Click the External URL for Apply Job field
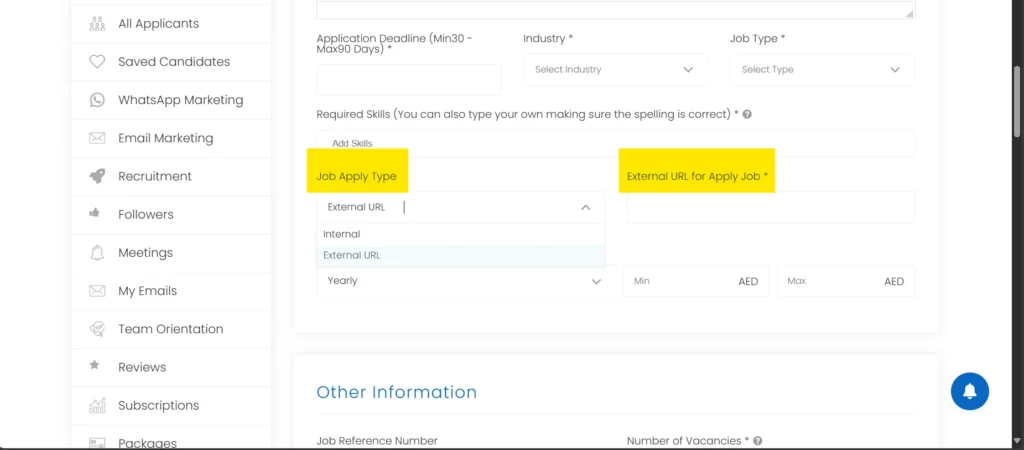The height and width of the screenshot is (450, 1024). click(771, 208)
